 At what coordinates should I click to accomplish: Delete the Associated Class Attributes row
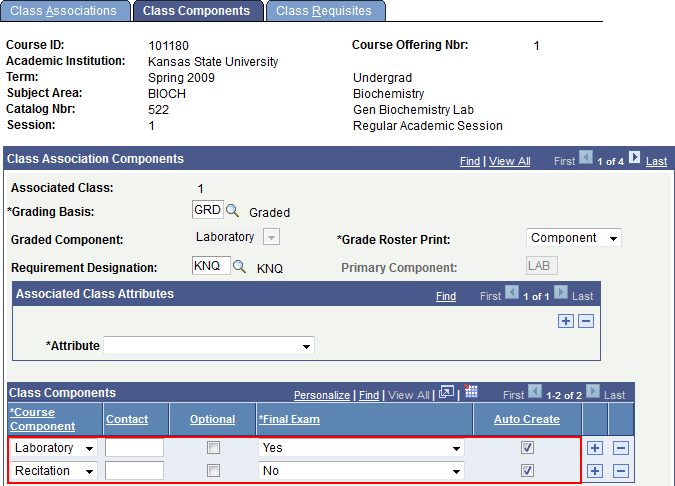[x=586, y=321]
